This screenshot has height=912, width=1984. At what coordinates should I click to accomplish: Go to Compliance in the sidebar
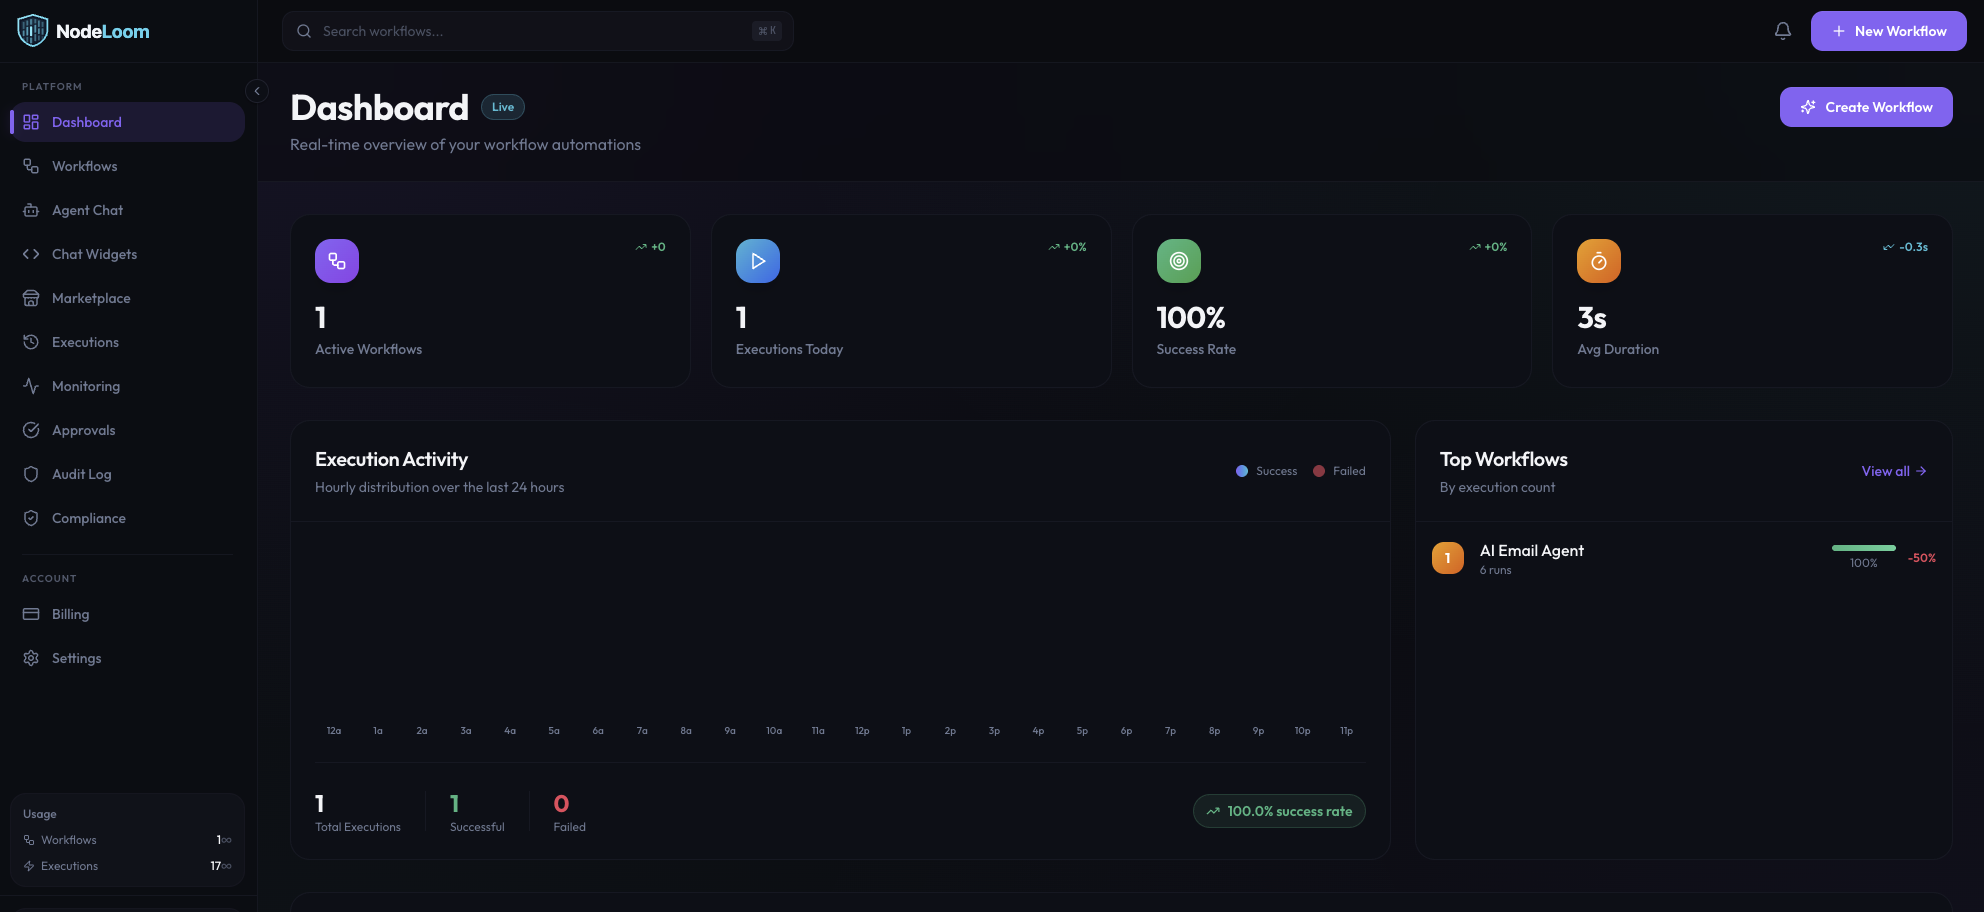click(x=127, y=518)
